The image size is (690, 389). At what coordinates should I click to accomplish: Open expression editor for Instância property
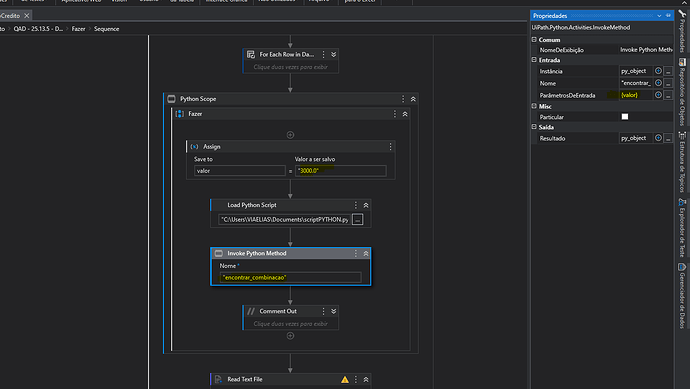pos(668,71)
